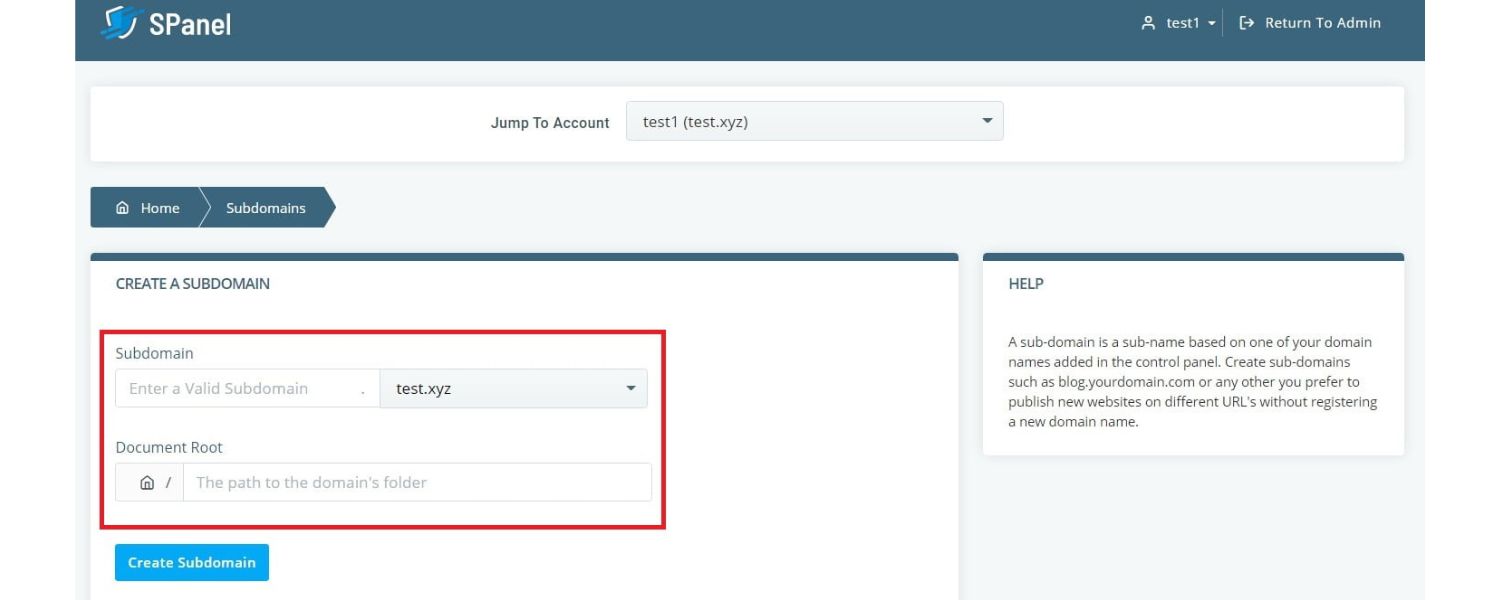Click the Document Root path input field
This screenshot has height=600, width=1500.
pos(415,482)
